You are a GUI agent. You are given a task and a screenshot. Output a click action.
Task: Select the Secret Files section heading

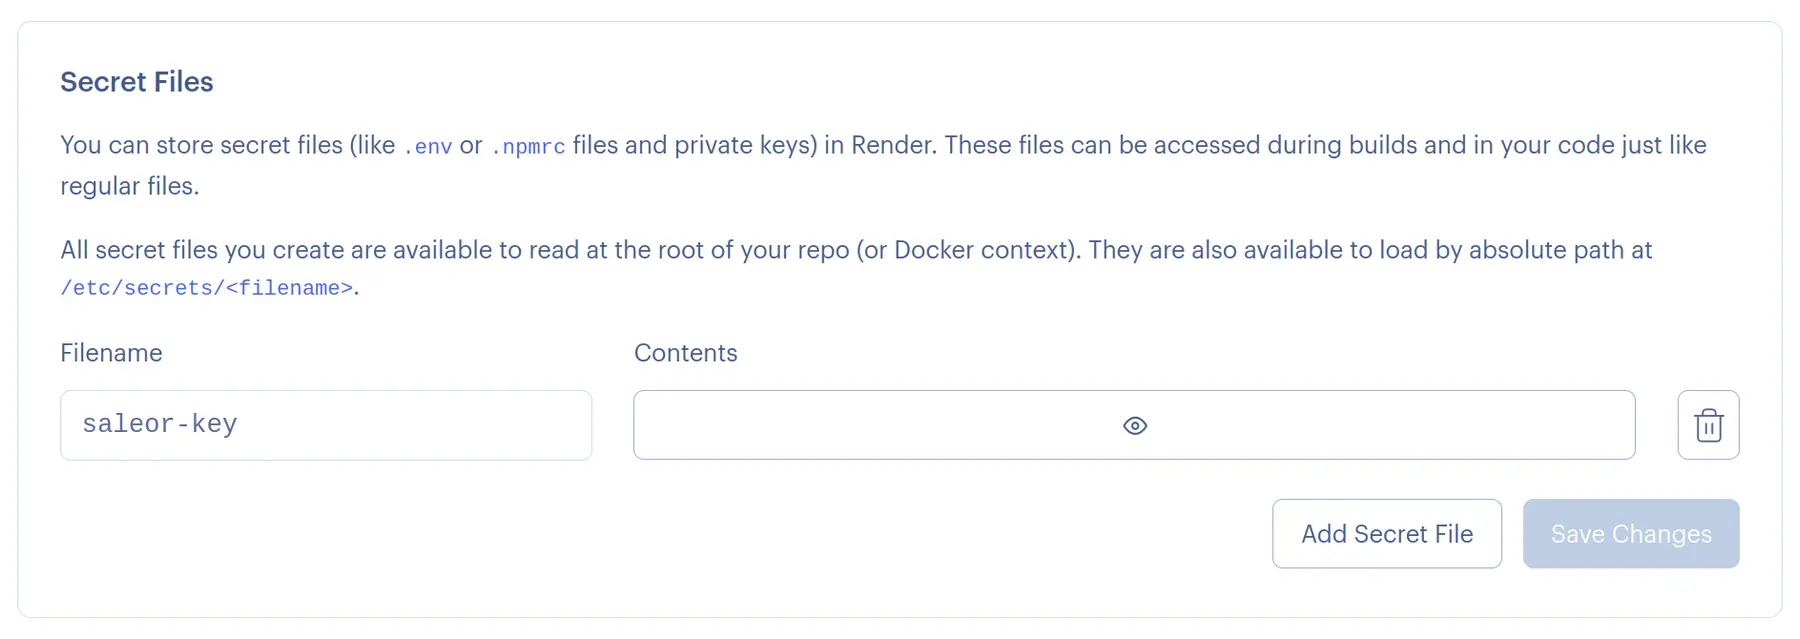coord(137,82)
